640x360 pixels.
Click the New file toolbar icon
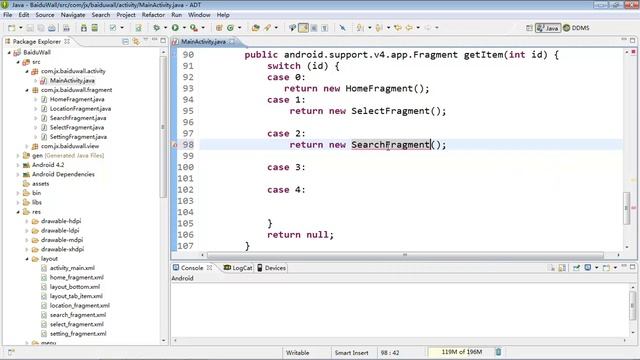pyautogui.click(x=11, y=28)
